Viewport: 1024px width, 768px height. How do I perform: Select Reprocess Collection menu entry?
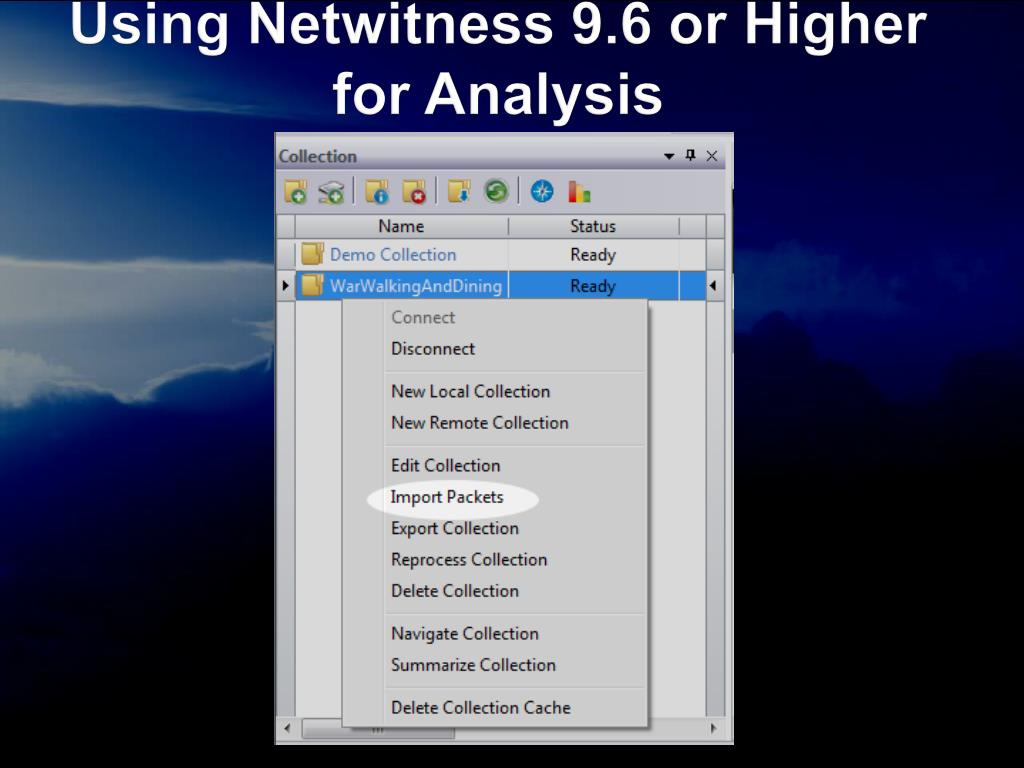click(x=469, y=560)
